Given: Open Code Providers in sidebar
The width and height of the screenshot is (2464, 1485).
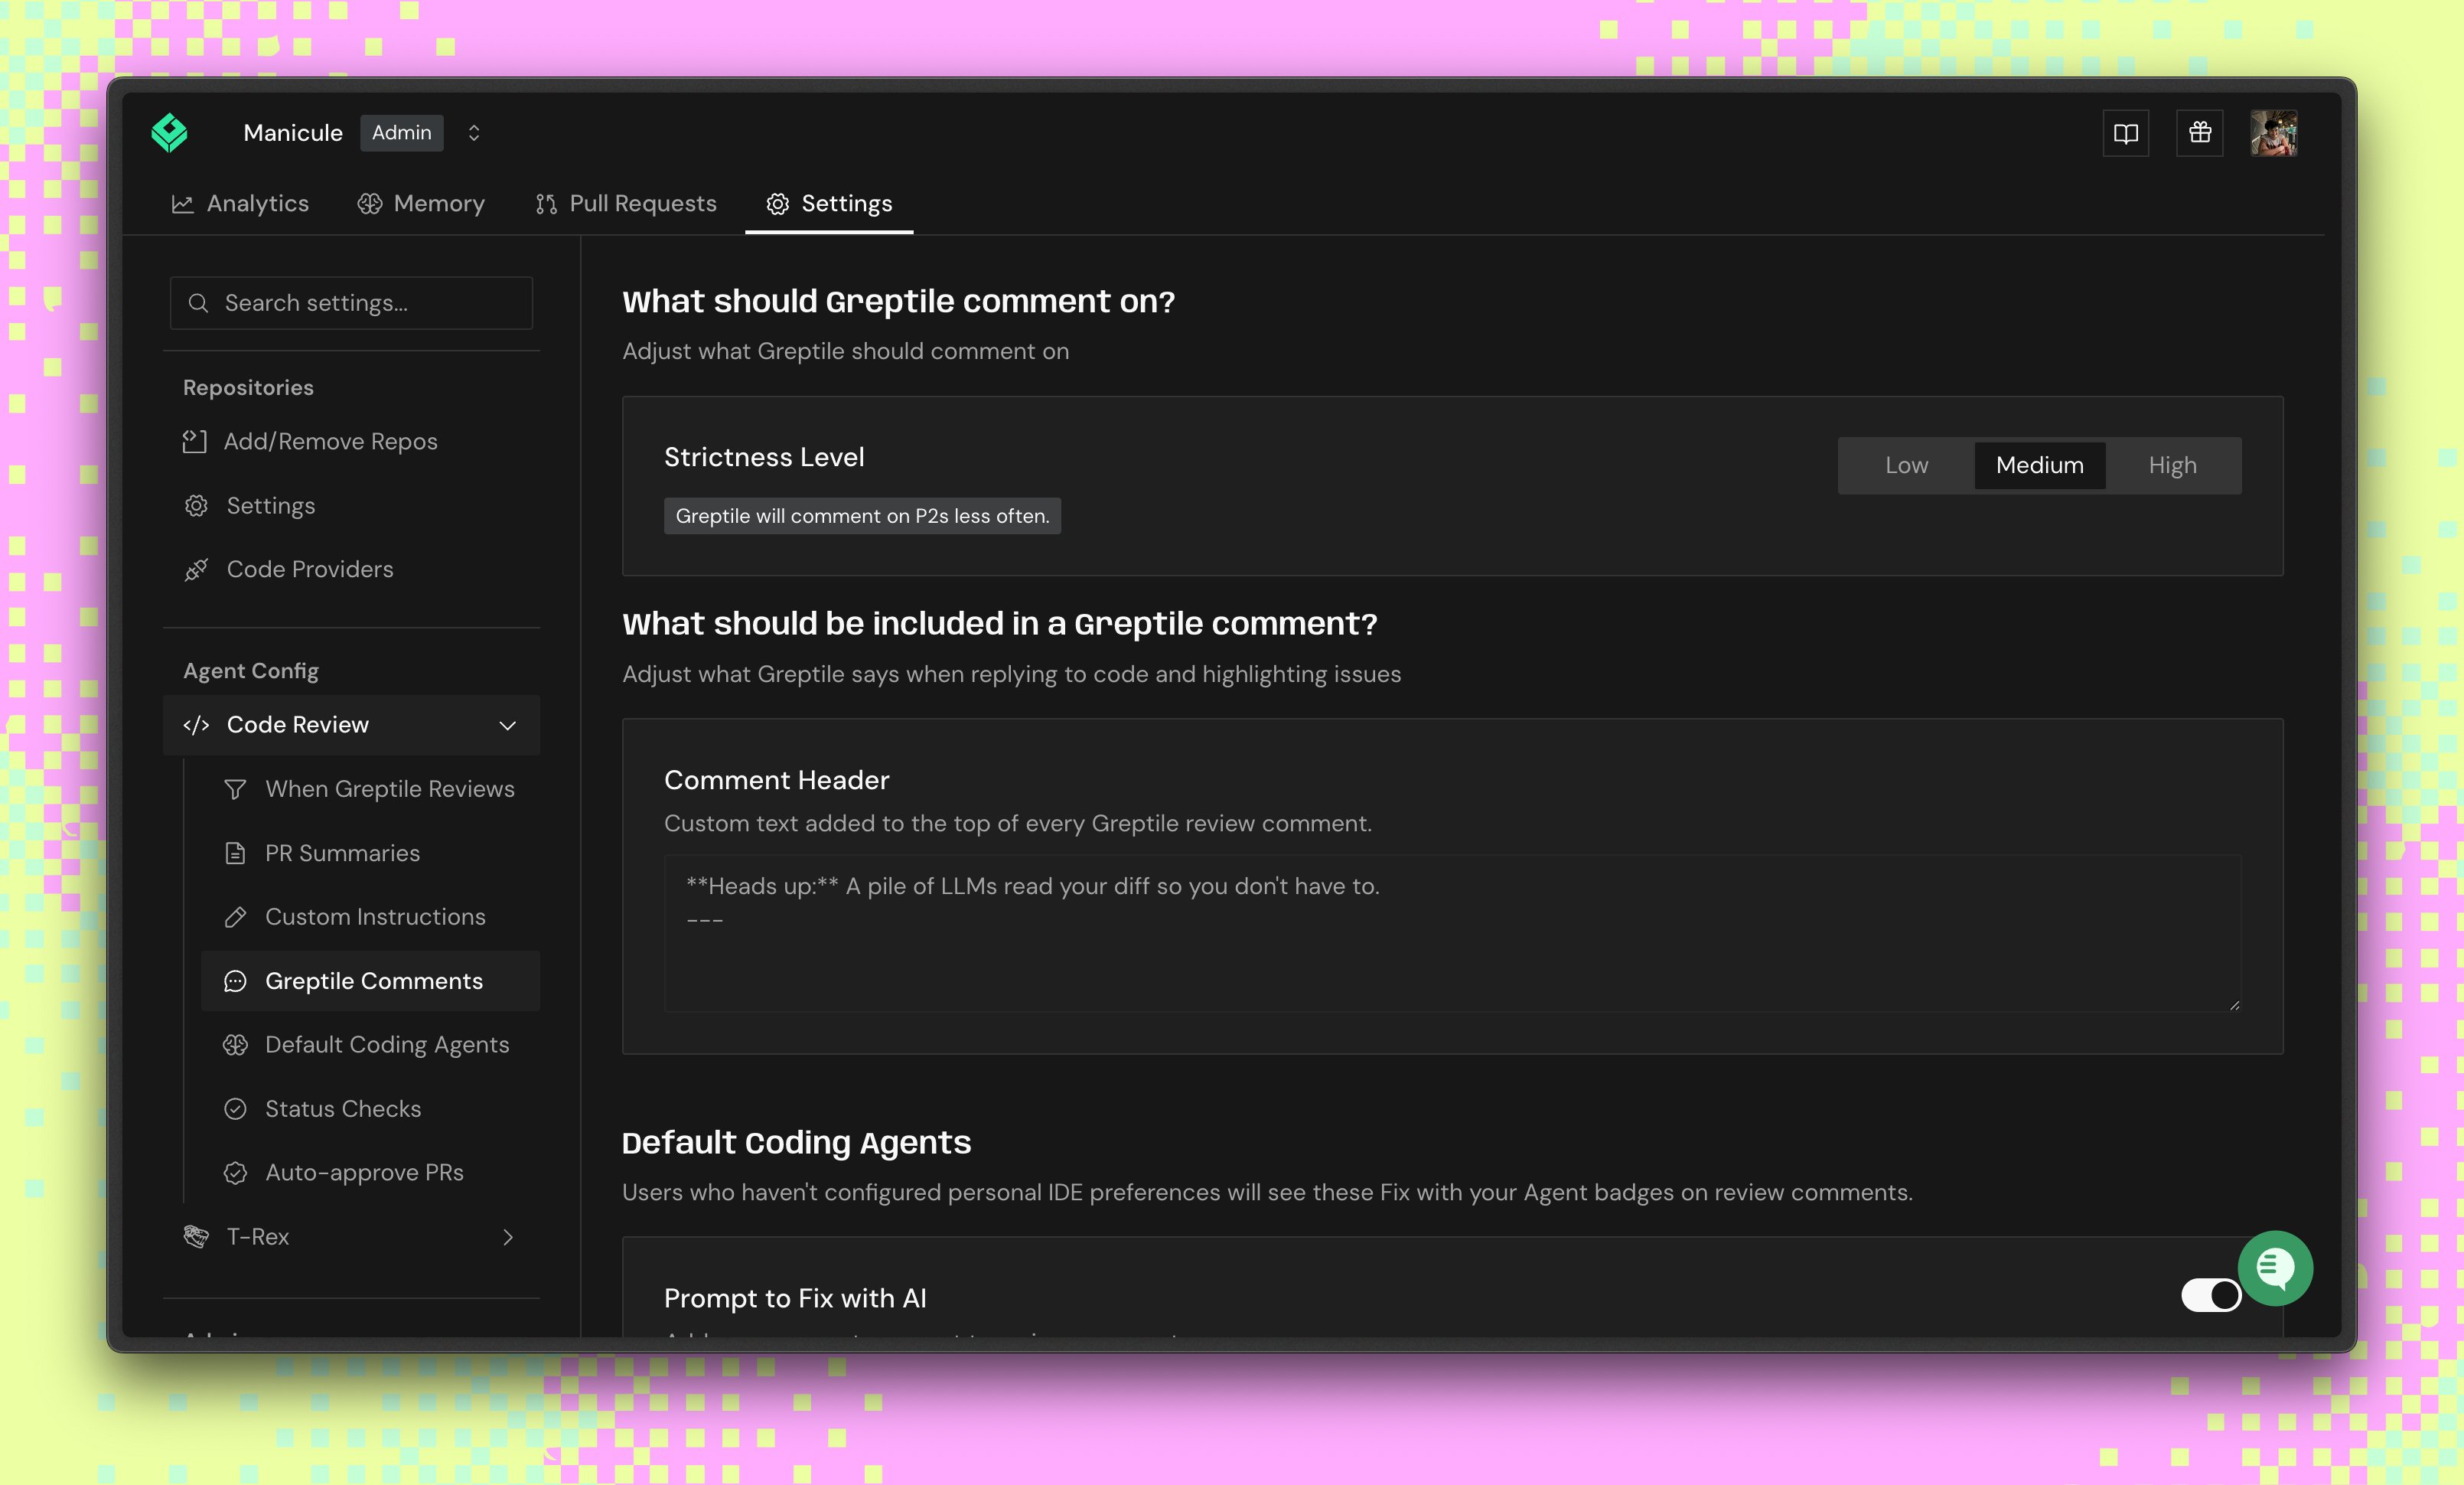Looking at the screenshot, I should coord(351,569).
